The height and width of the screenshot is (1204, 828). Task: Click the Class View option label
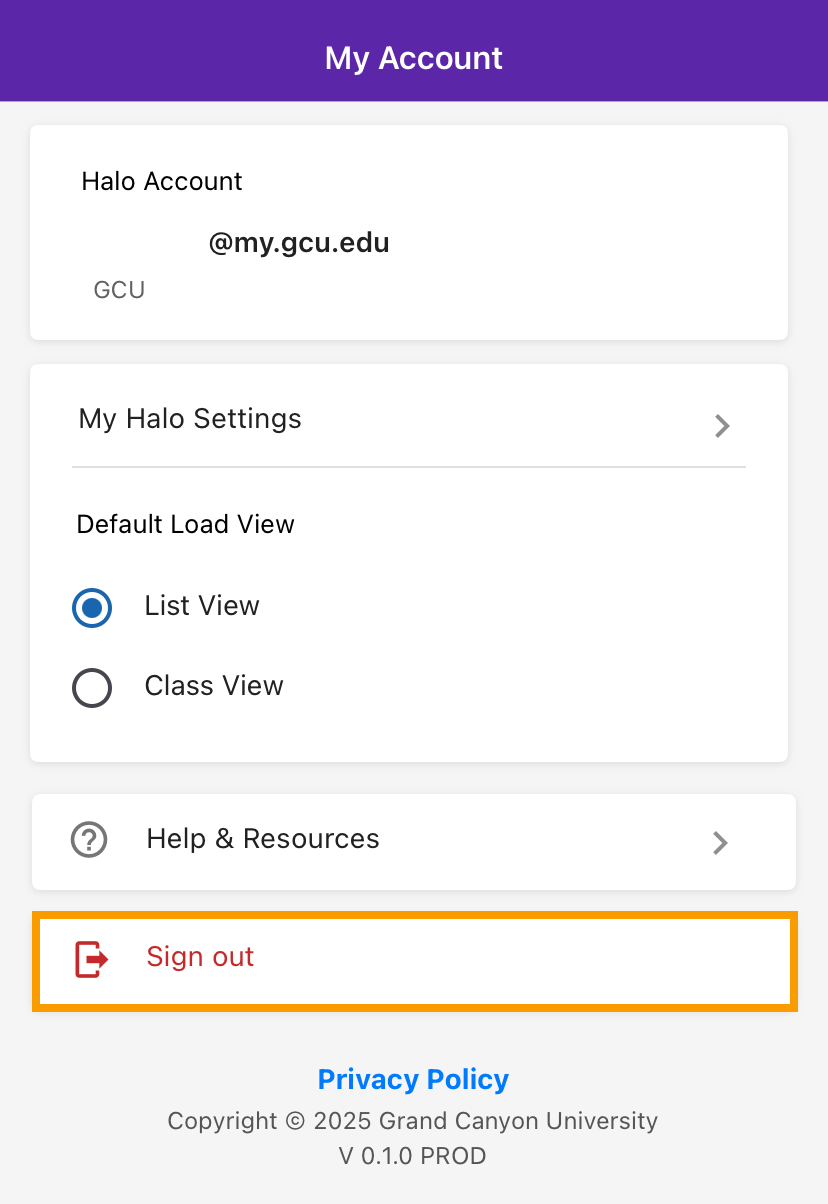(214, 686)
